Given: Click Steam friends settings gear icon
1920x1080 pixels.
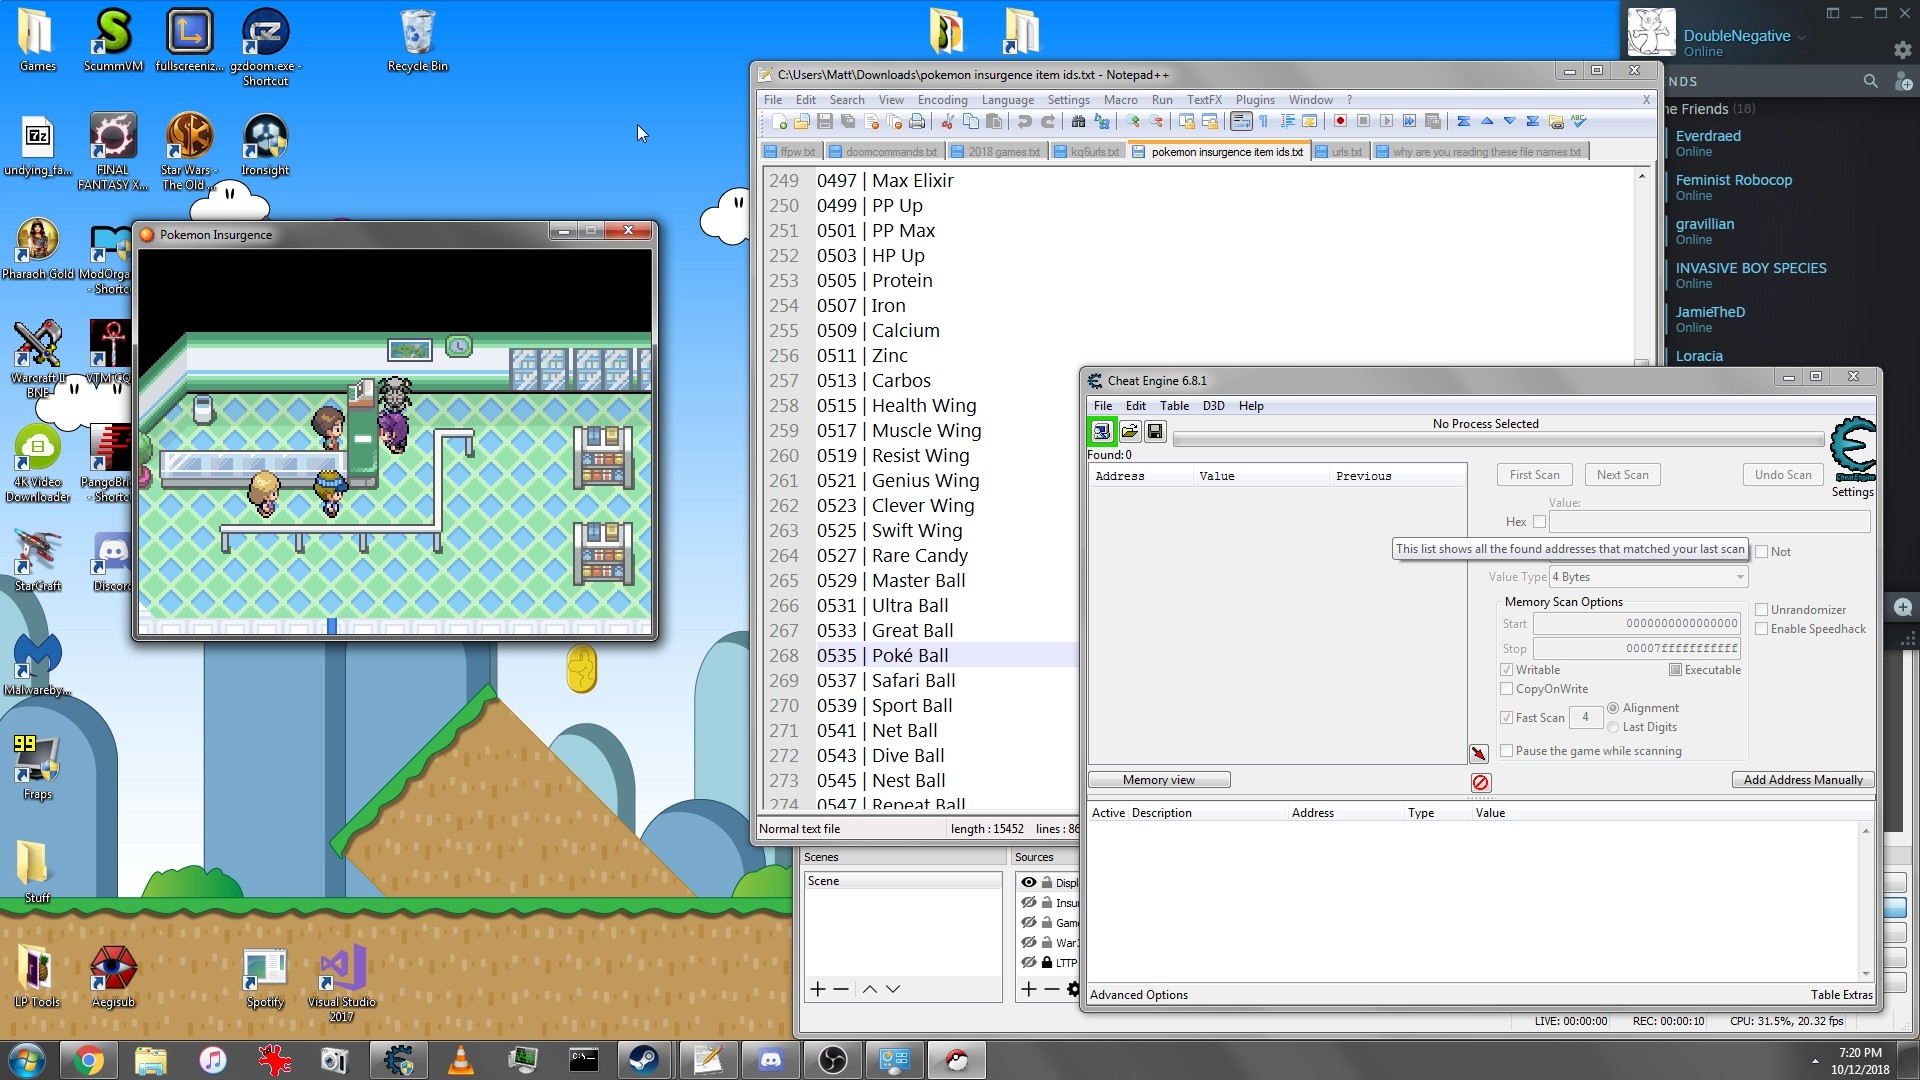Looking at the screenshot, I should 1902,49.
